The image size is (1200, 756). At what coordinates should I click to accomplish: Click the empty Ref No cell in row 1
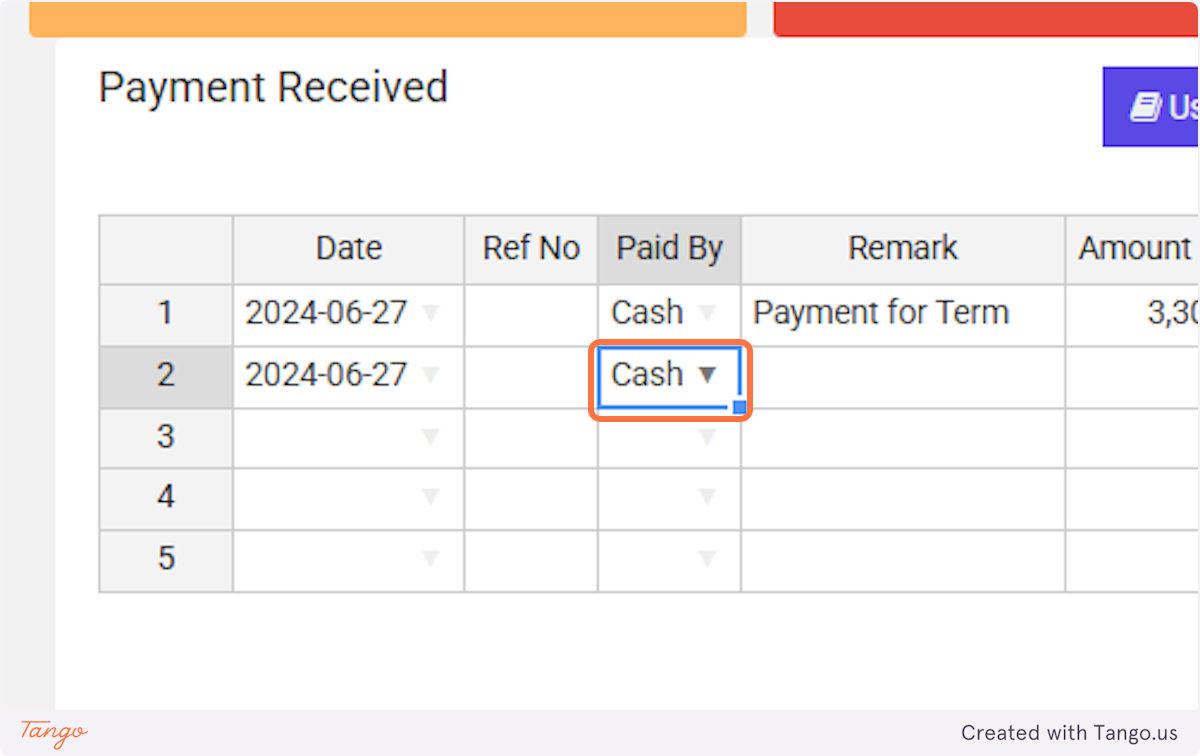(x=531, y=314)
